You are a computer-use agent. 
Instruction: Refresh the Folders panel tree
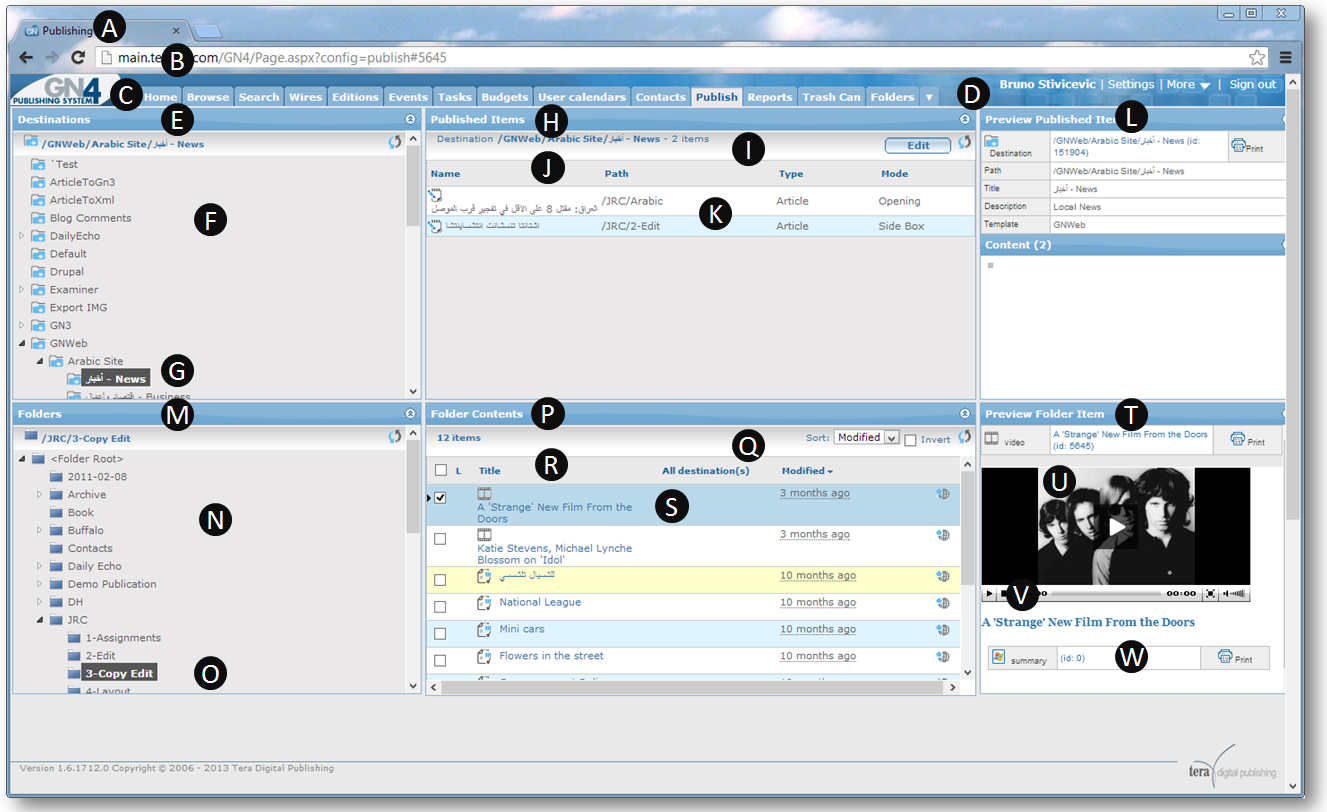pyautogui.click(x=395, y=437)
